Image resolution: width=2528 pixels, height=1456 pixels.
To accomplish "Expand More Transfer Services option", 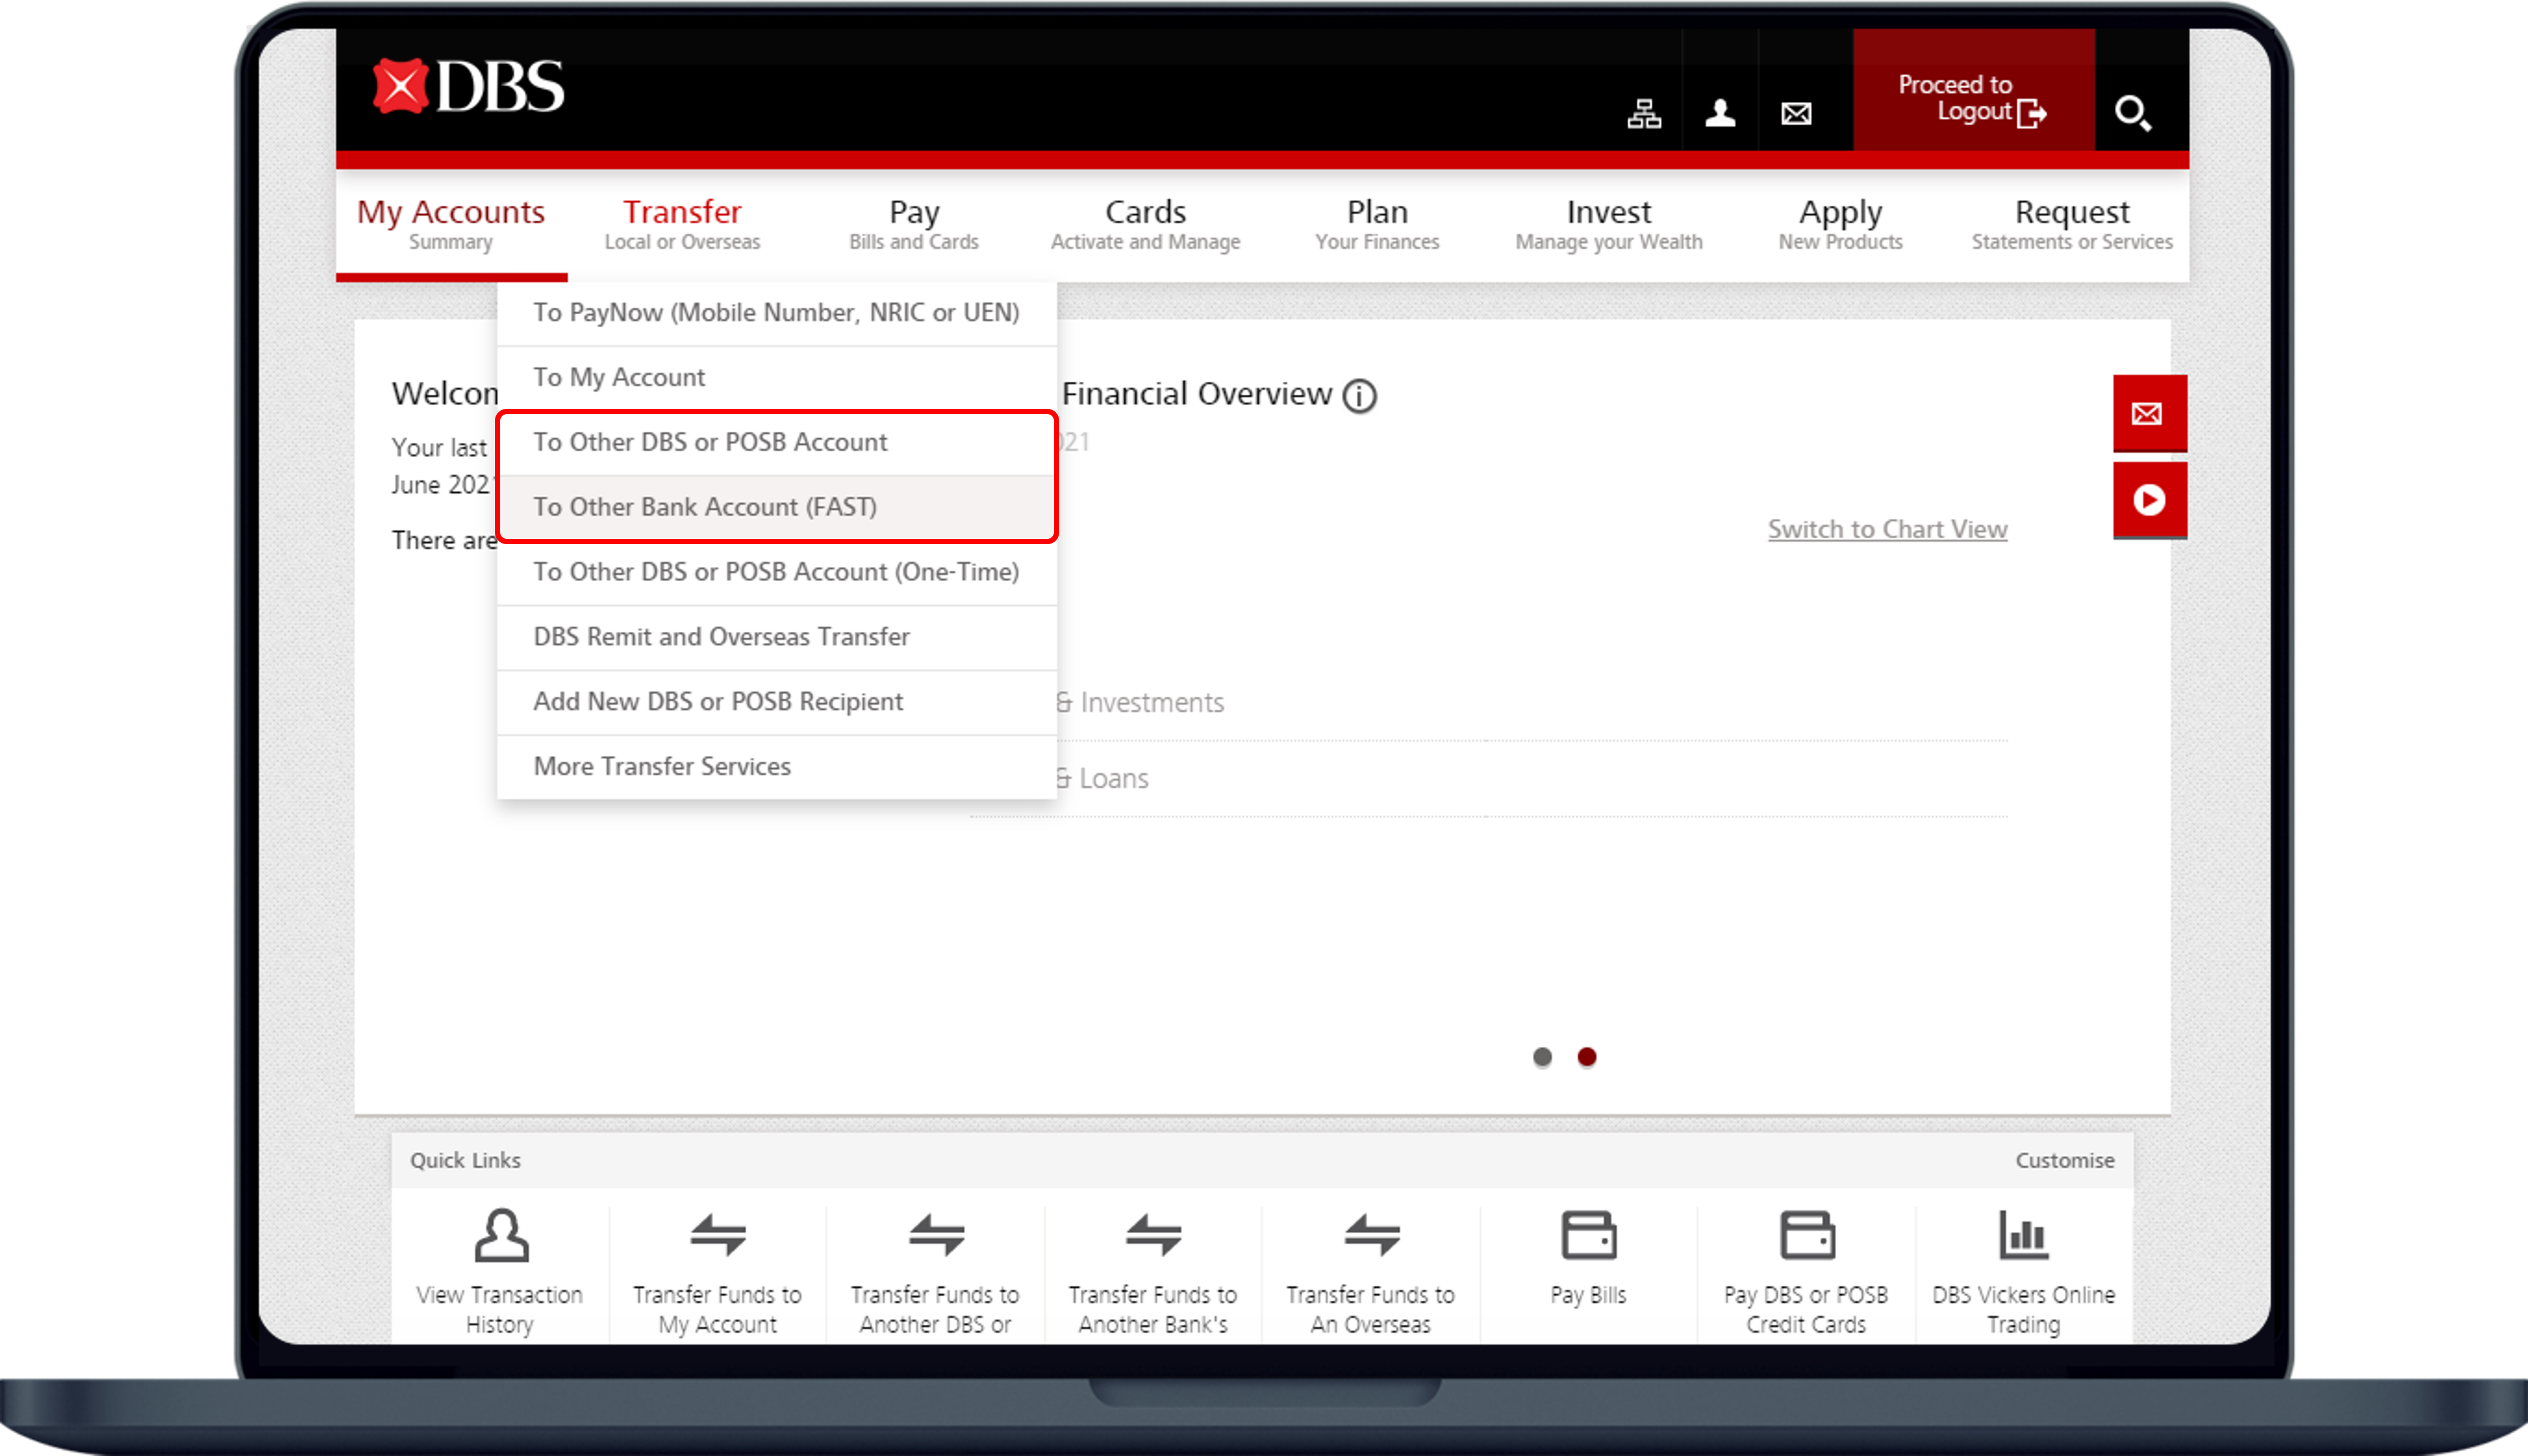I will tap(661, 765).
